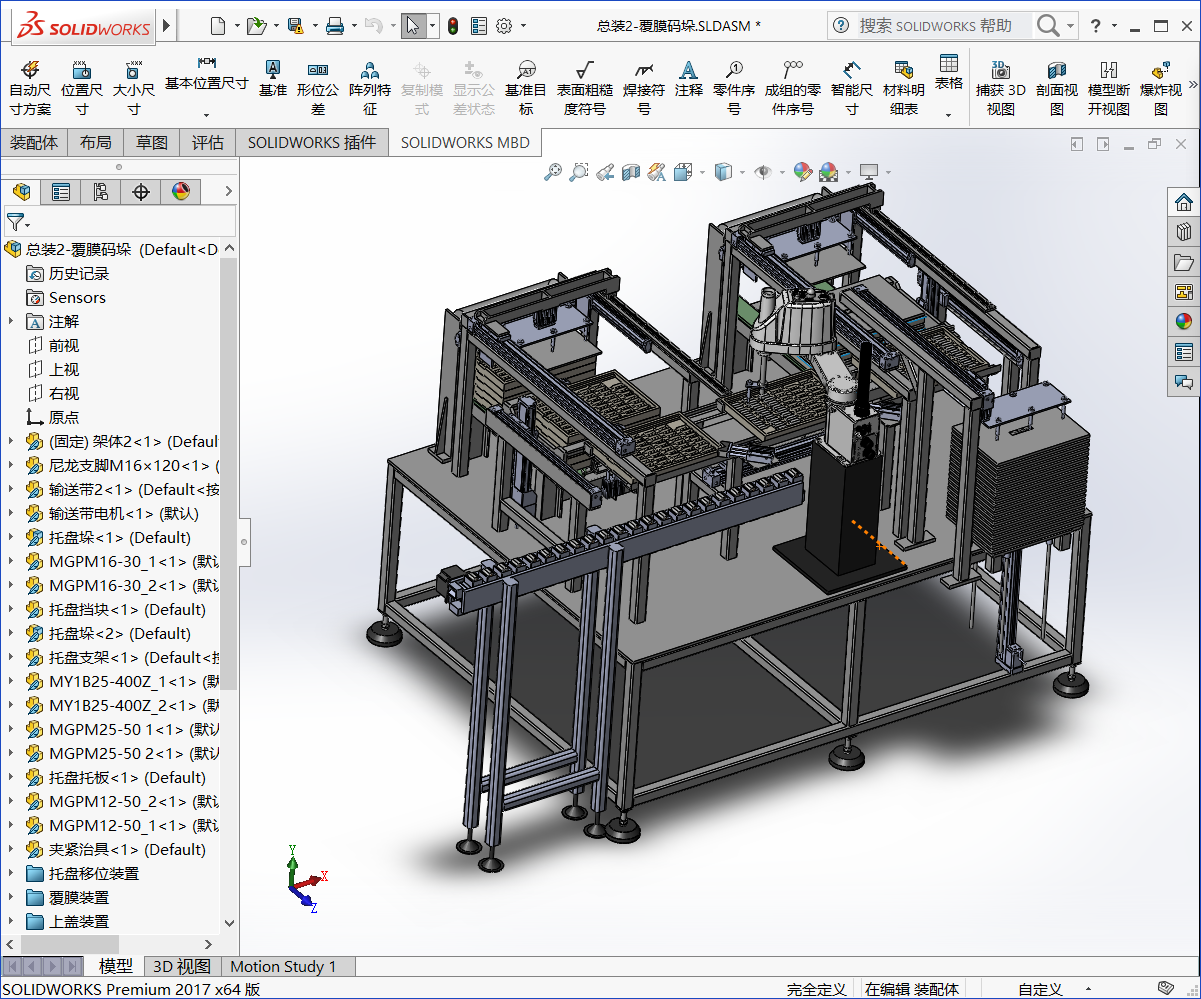The image size is (1201, 999).
Task: Click Previous View in heads-up toolbar
Action: tap(605, 172)
